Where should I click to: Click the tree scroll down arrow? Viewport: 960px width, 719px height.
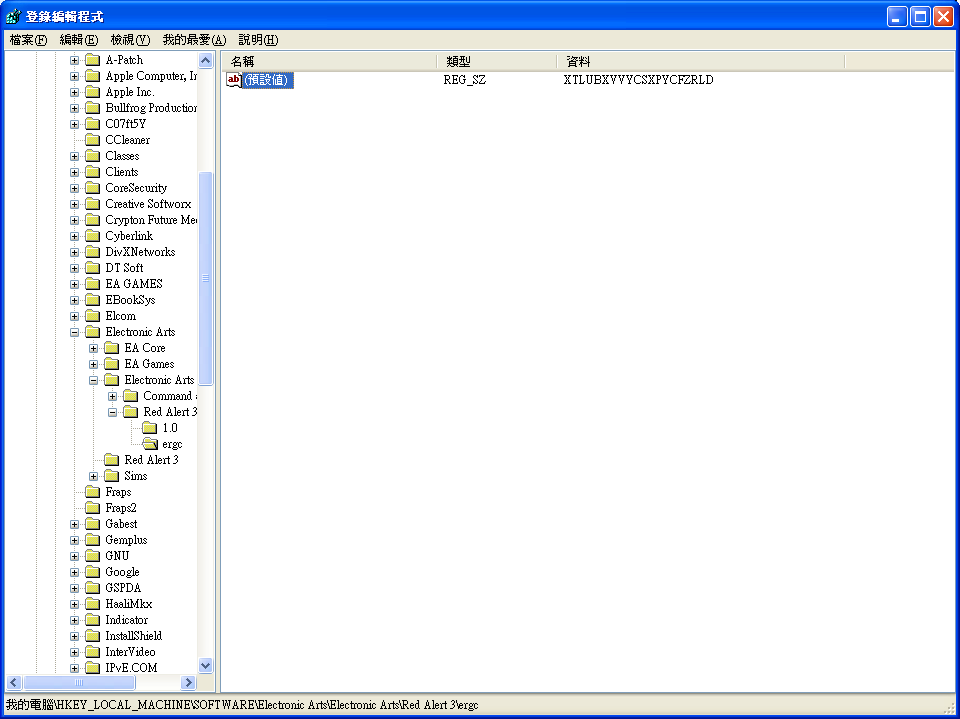tap(206, 665)
